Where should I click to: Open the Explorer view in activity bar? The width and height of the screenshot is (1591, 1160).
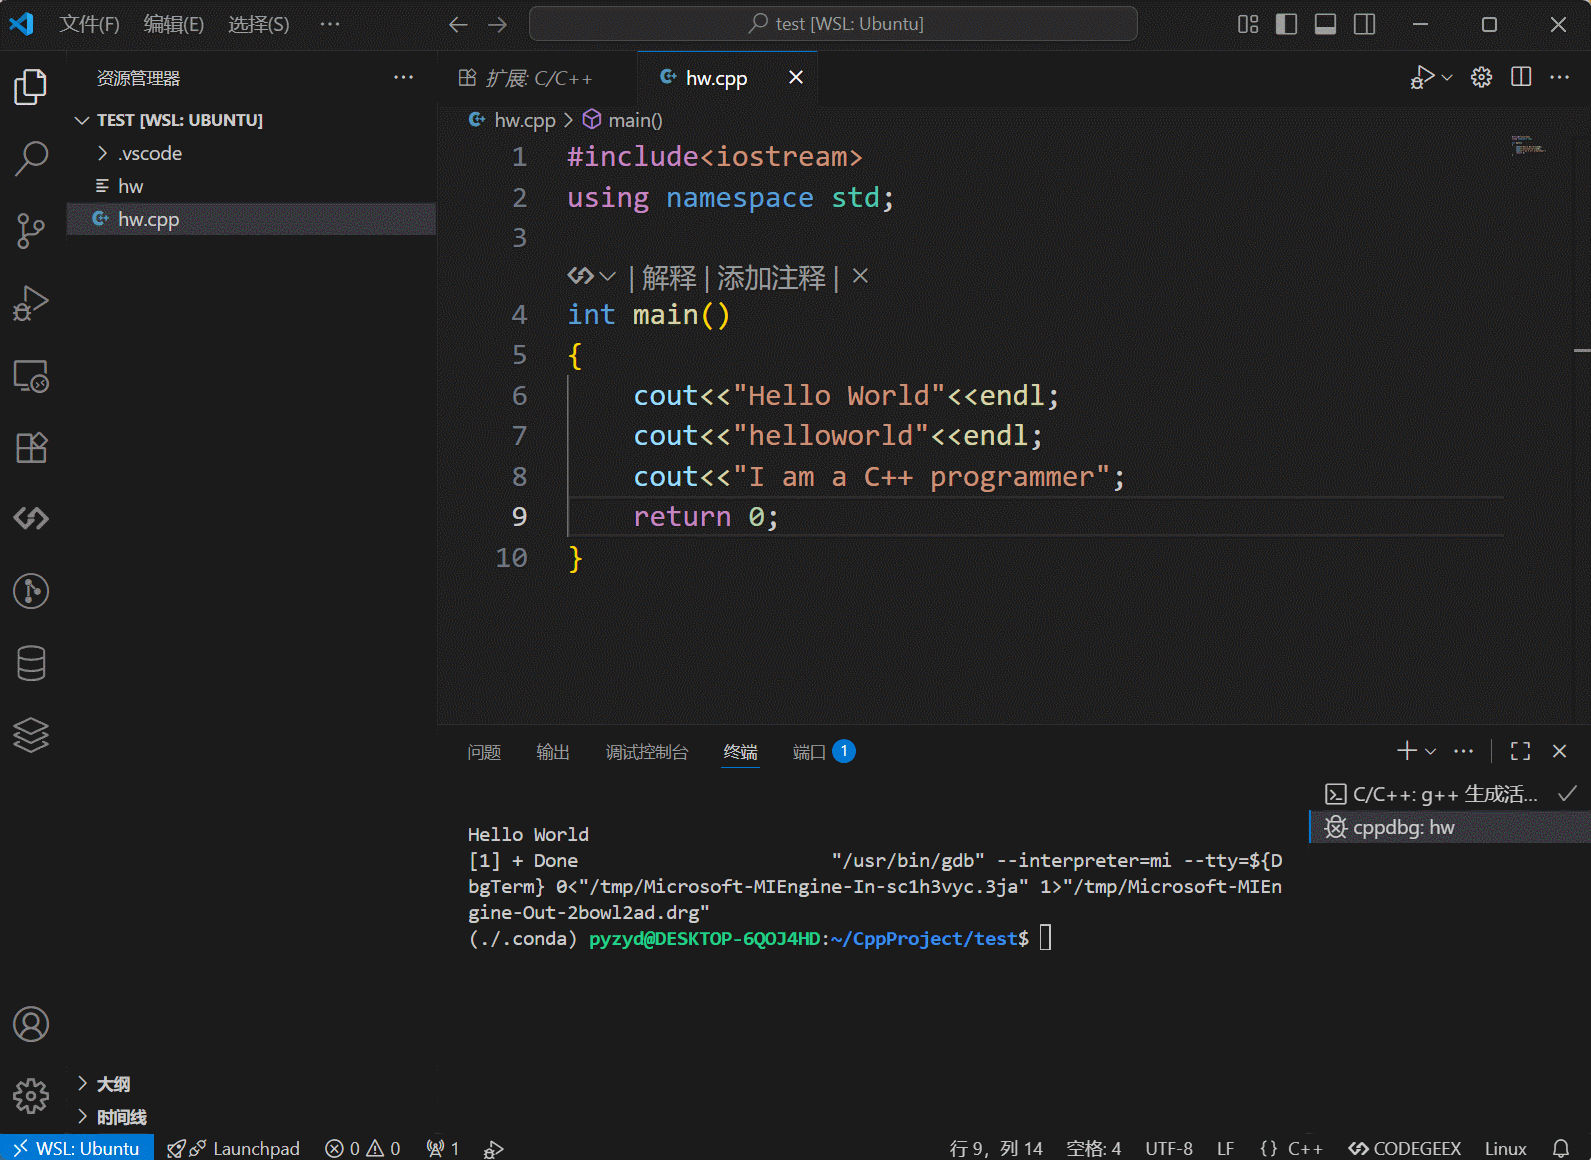coord(31,87)
